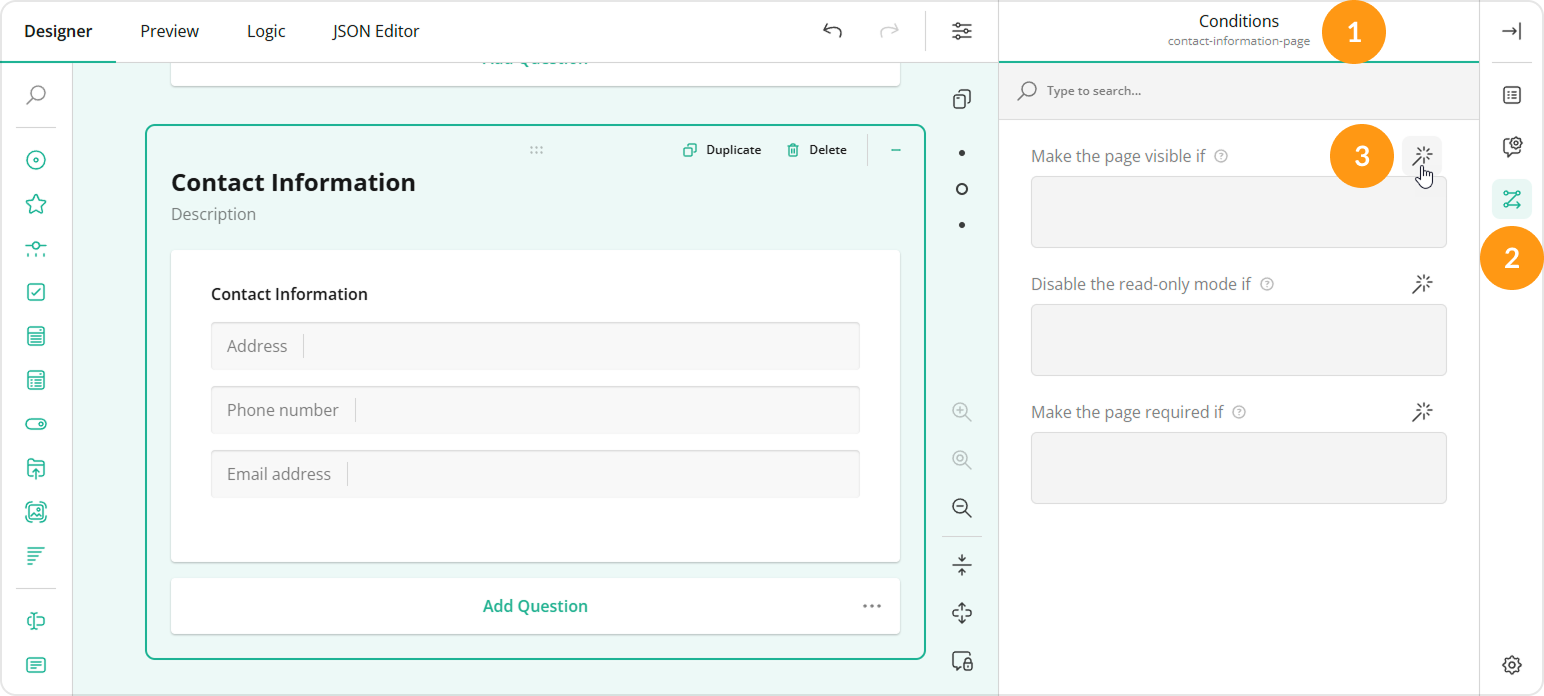Collapse the Contact Information page panel

click(x=895, y=149)
